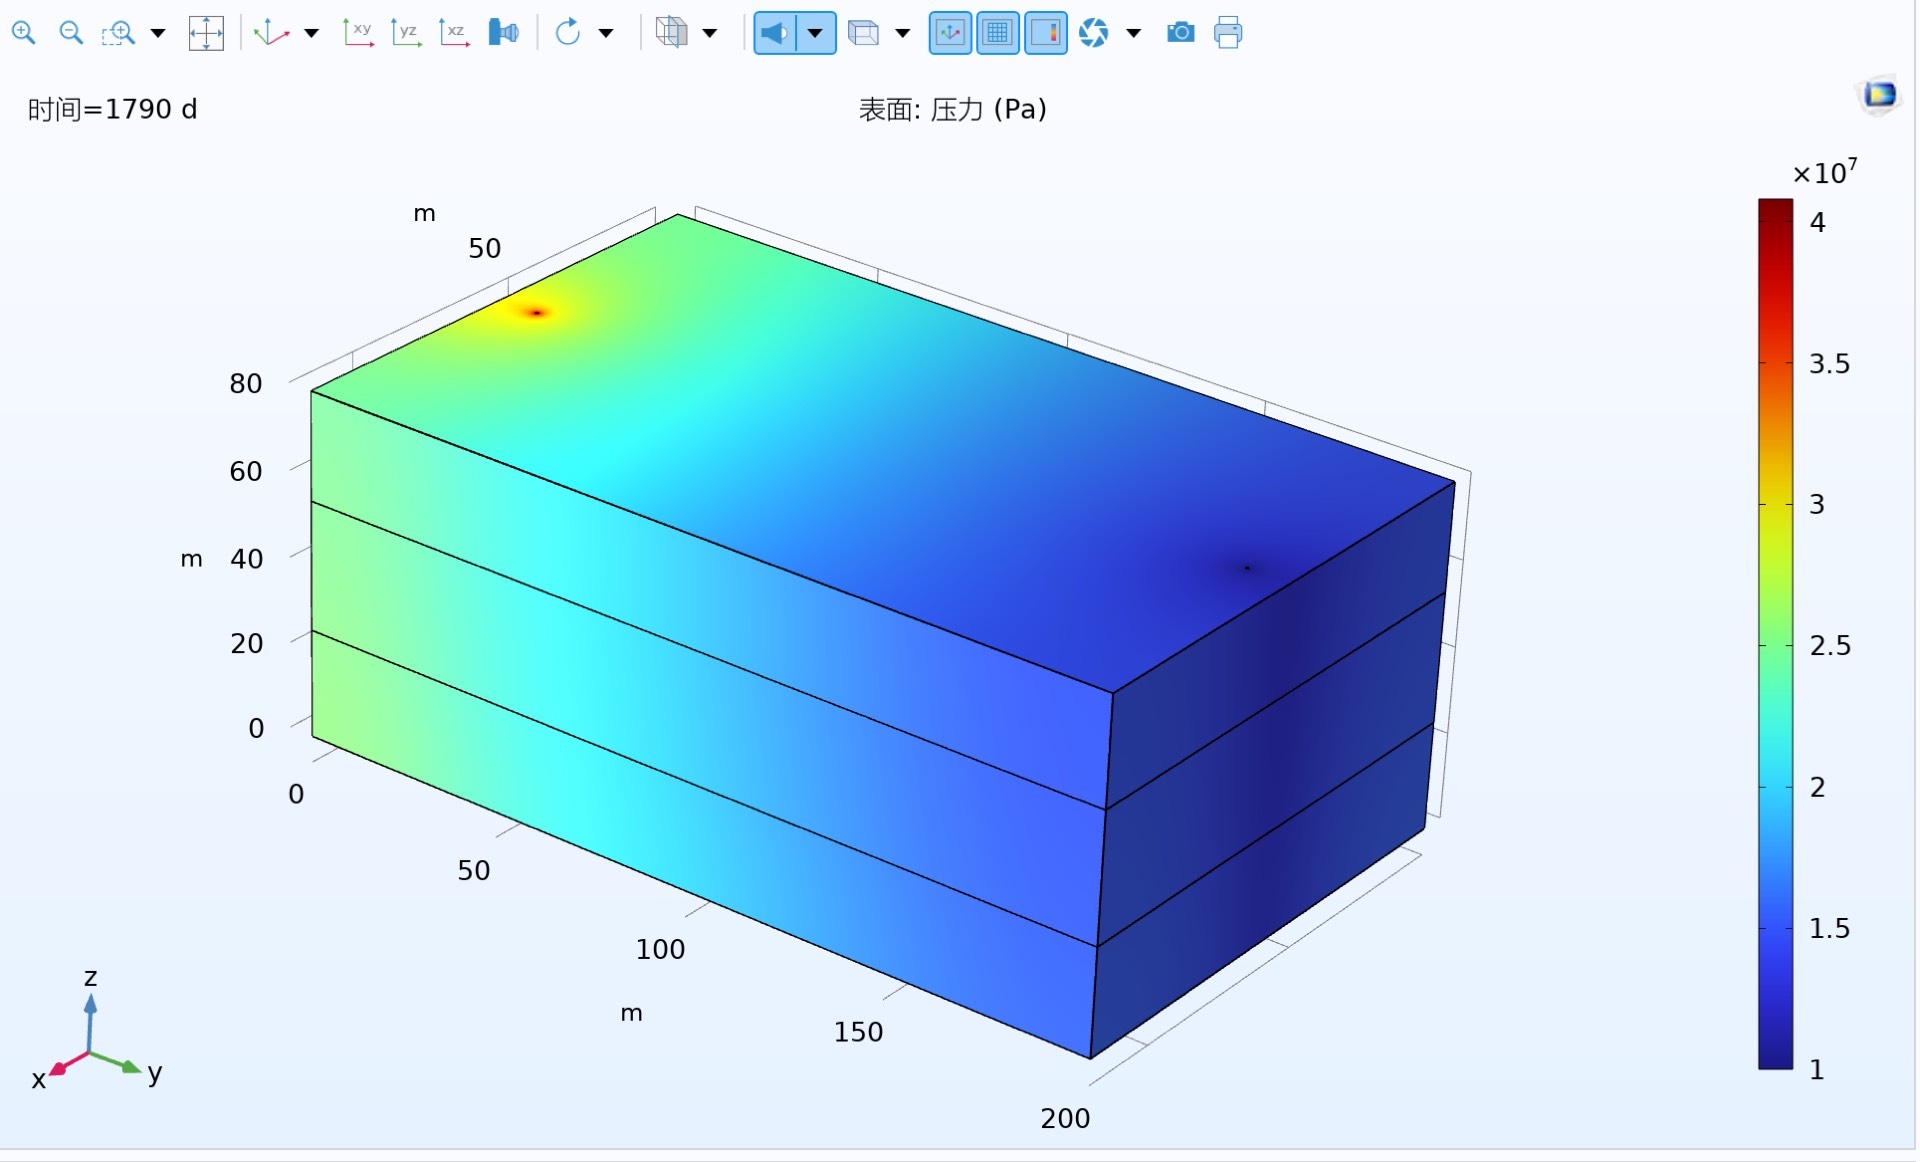This screenshot has width=1920, height=1162.
Task: Click the Zoom Out magnifier icon
Action: [71, 33]
